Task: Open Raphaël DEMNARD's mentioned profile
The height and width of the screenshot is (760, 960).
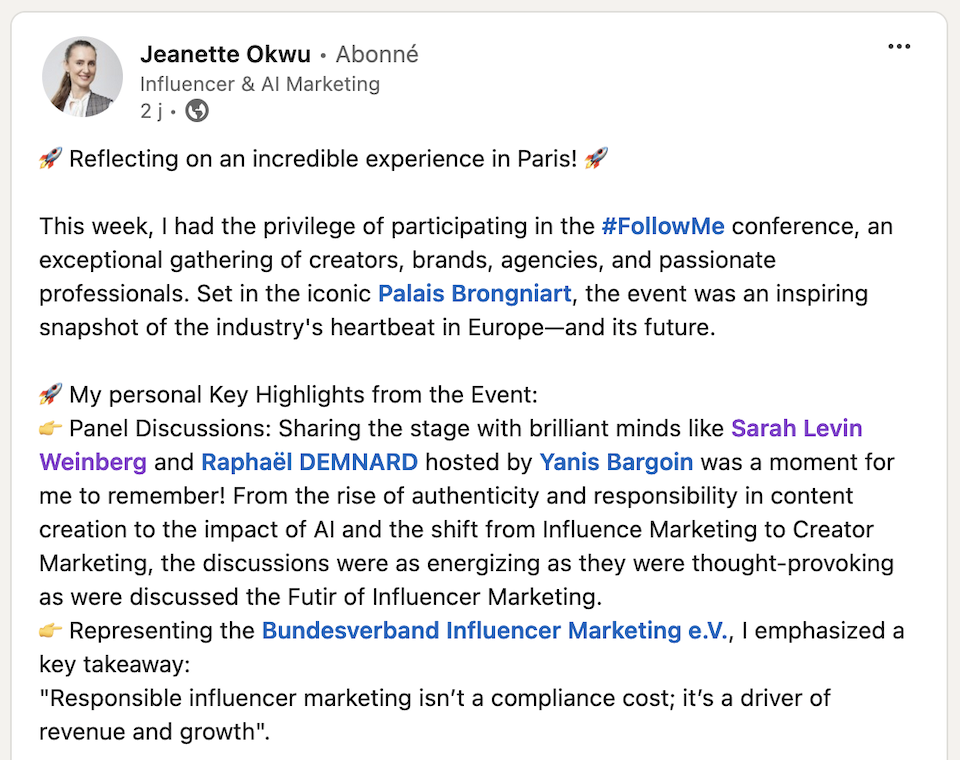Action: tap(309, 462)
